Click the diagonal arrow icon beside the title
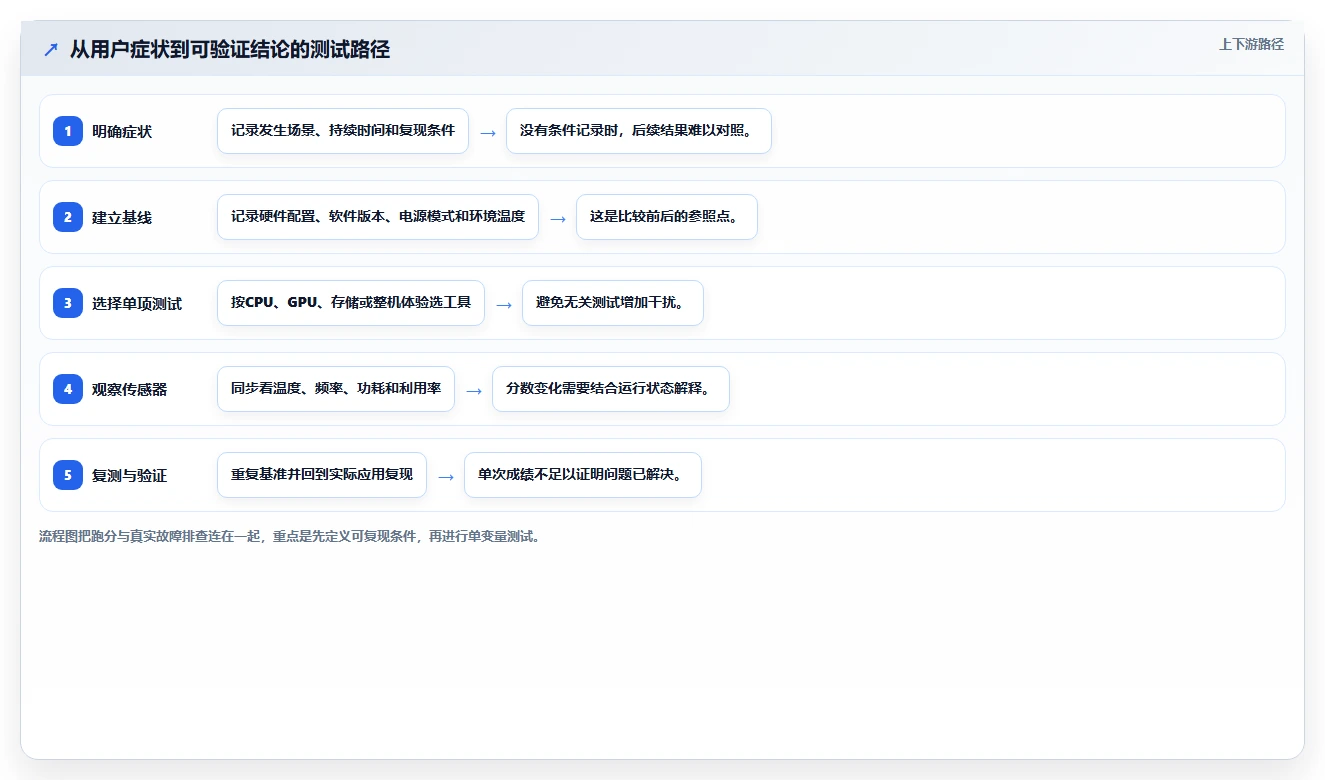Viewport: 1325px width, 780px height. pyautogui.click(x=51, y=49)
